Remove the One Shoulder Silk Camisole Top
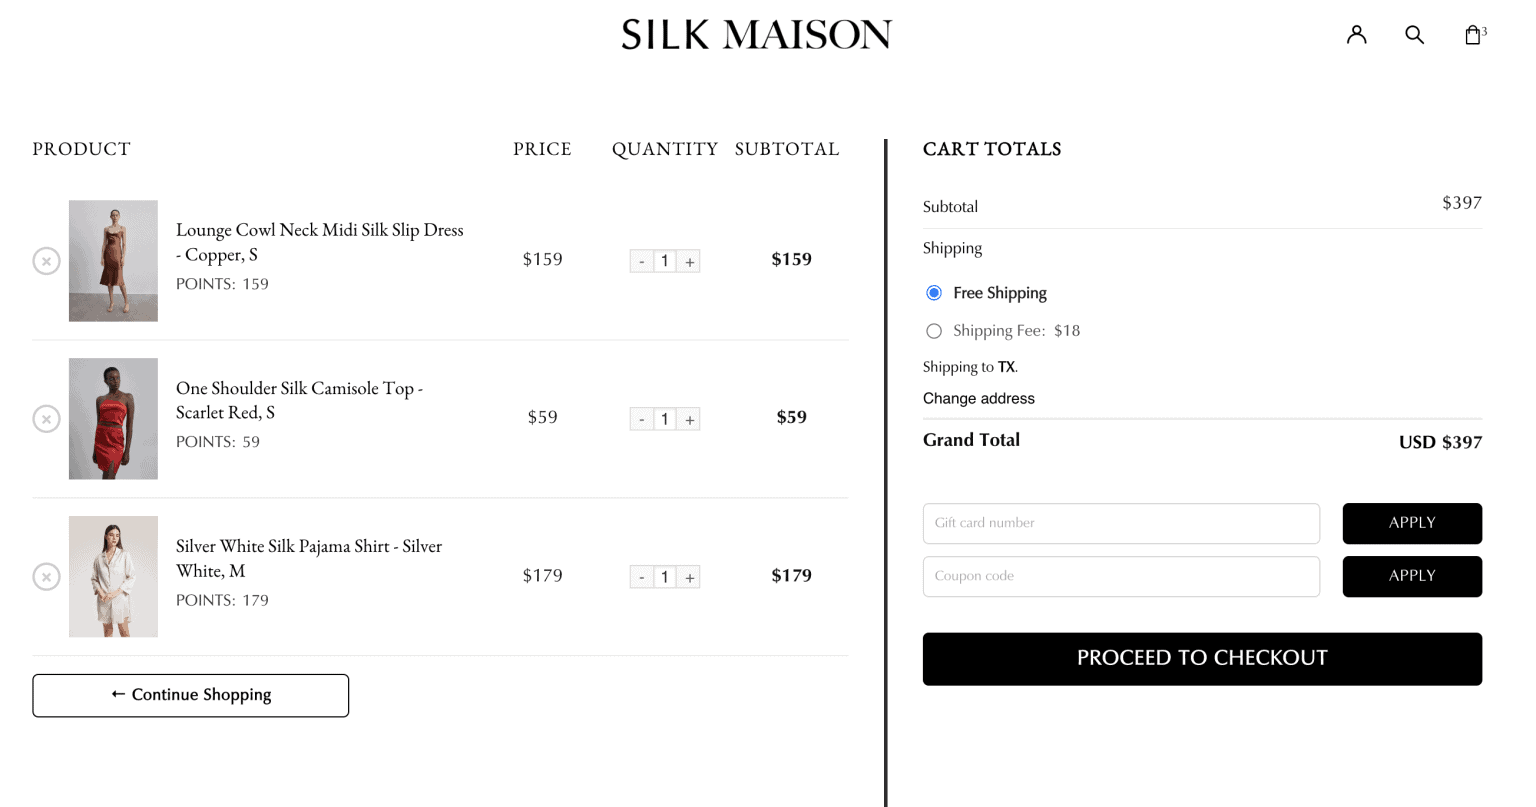The image size is (1536, 807). pyautogui.click(x=46, y=418)
